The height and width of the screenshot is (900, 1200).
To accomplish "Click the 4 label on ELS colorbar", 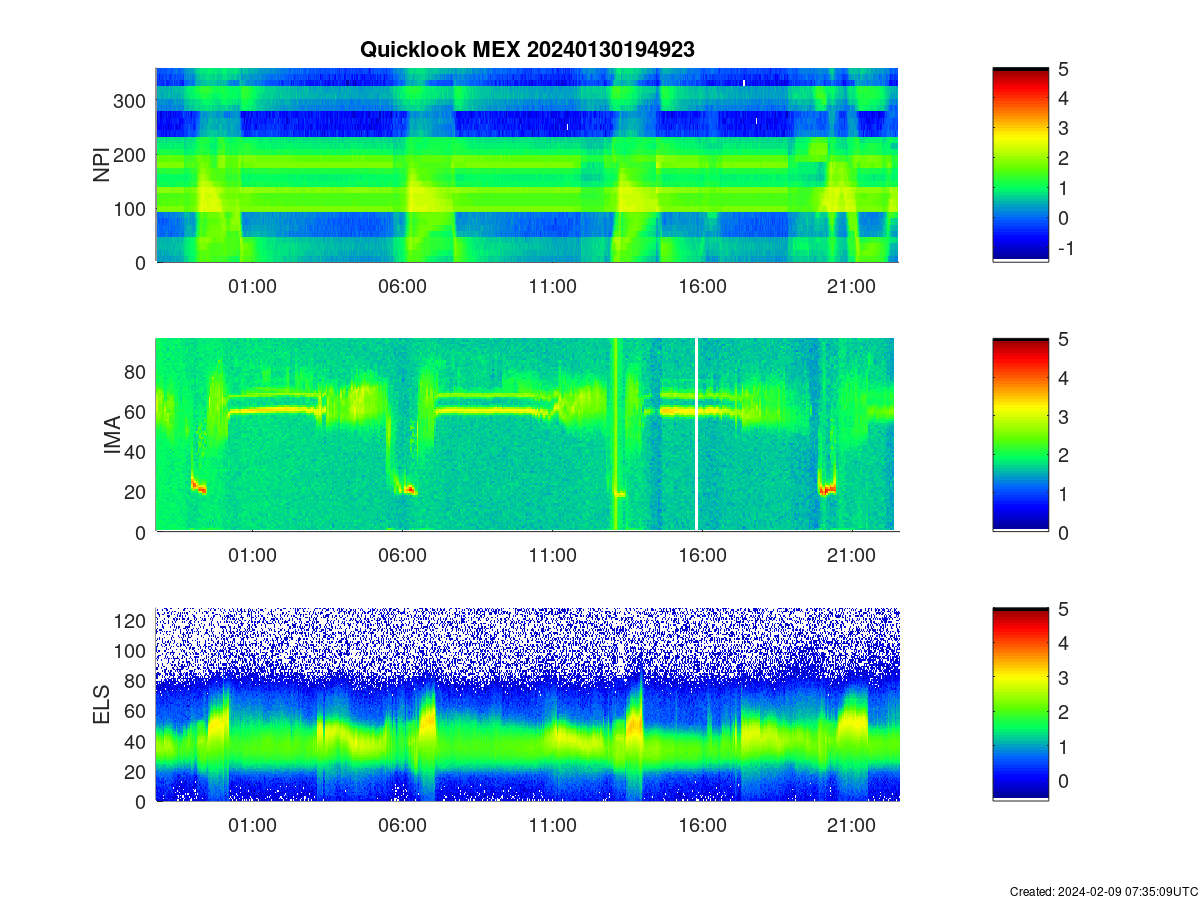I will coord(1063,643).
